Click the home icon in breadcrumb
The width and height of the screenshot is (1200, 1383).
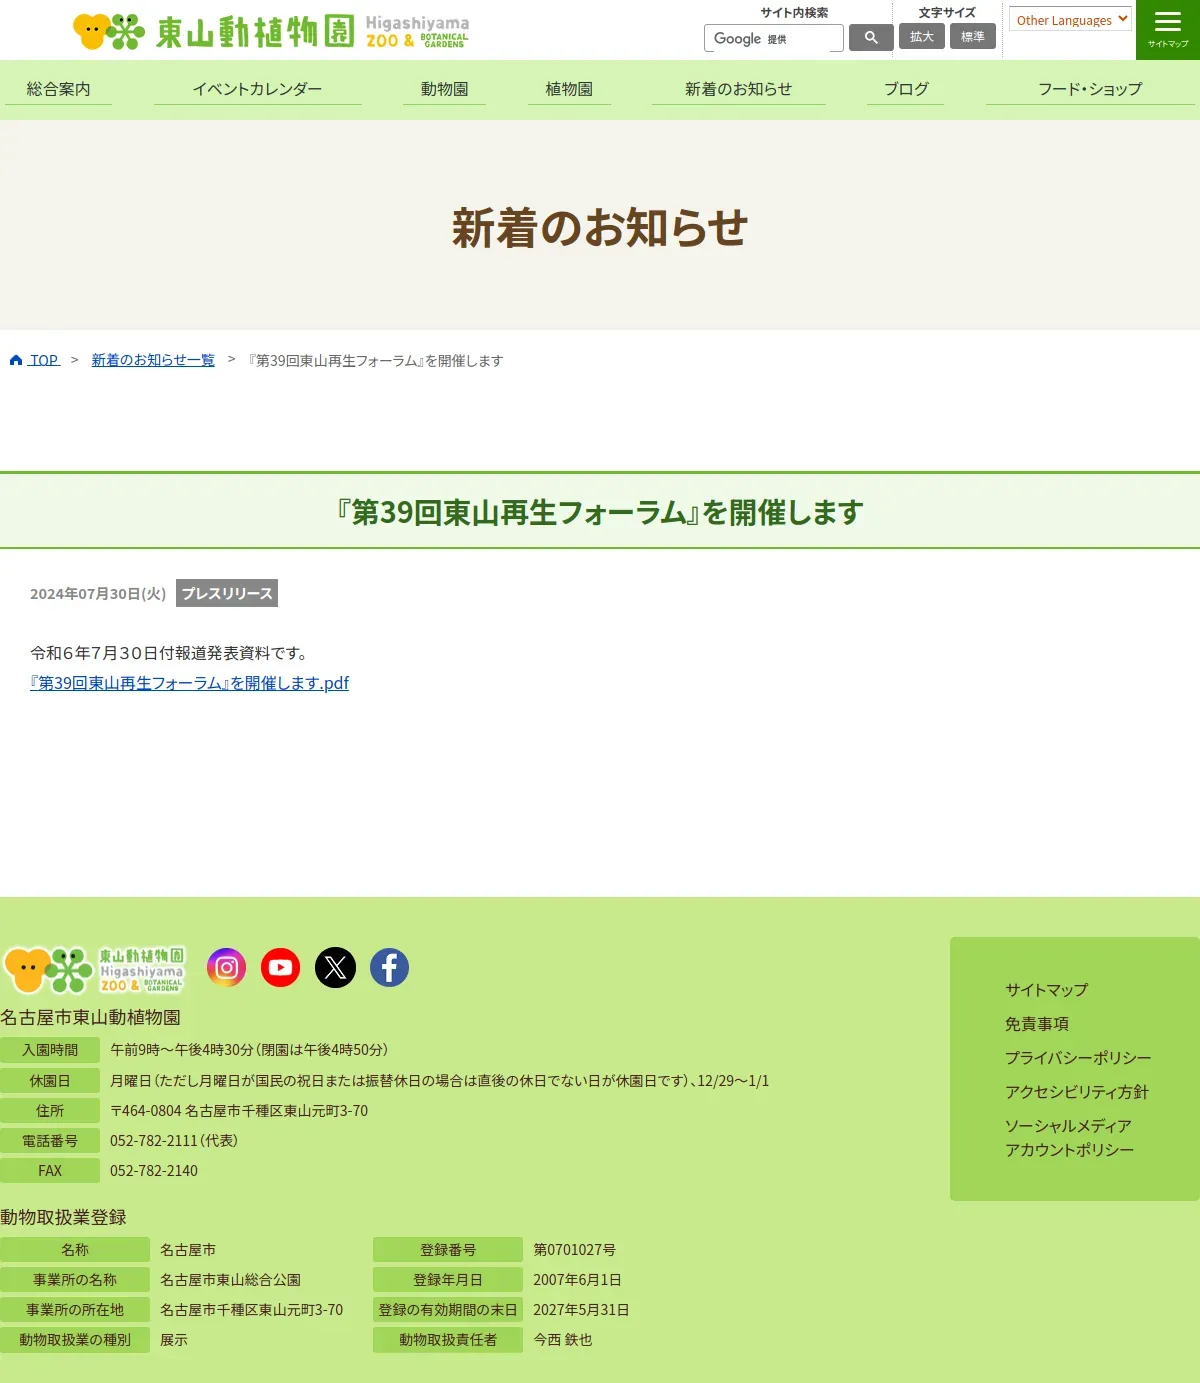click(x=16, y=360)
